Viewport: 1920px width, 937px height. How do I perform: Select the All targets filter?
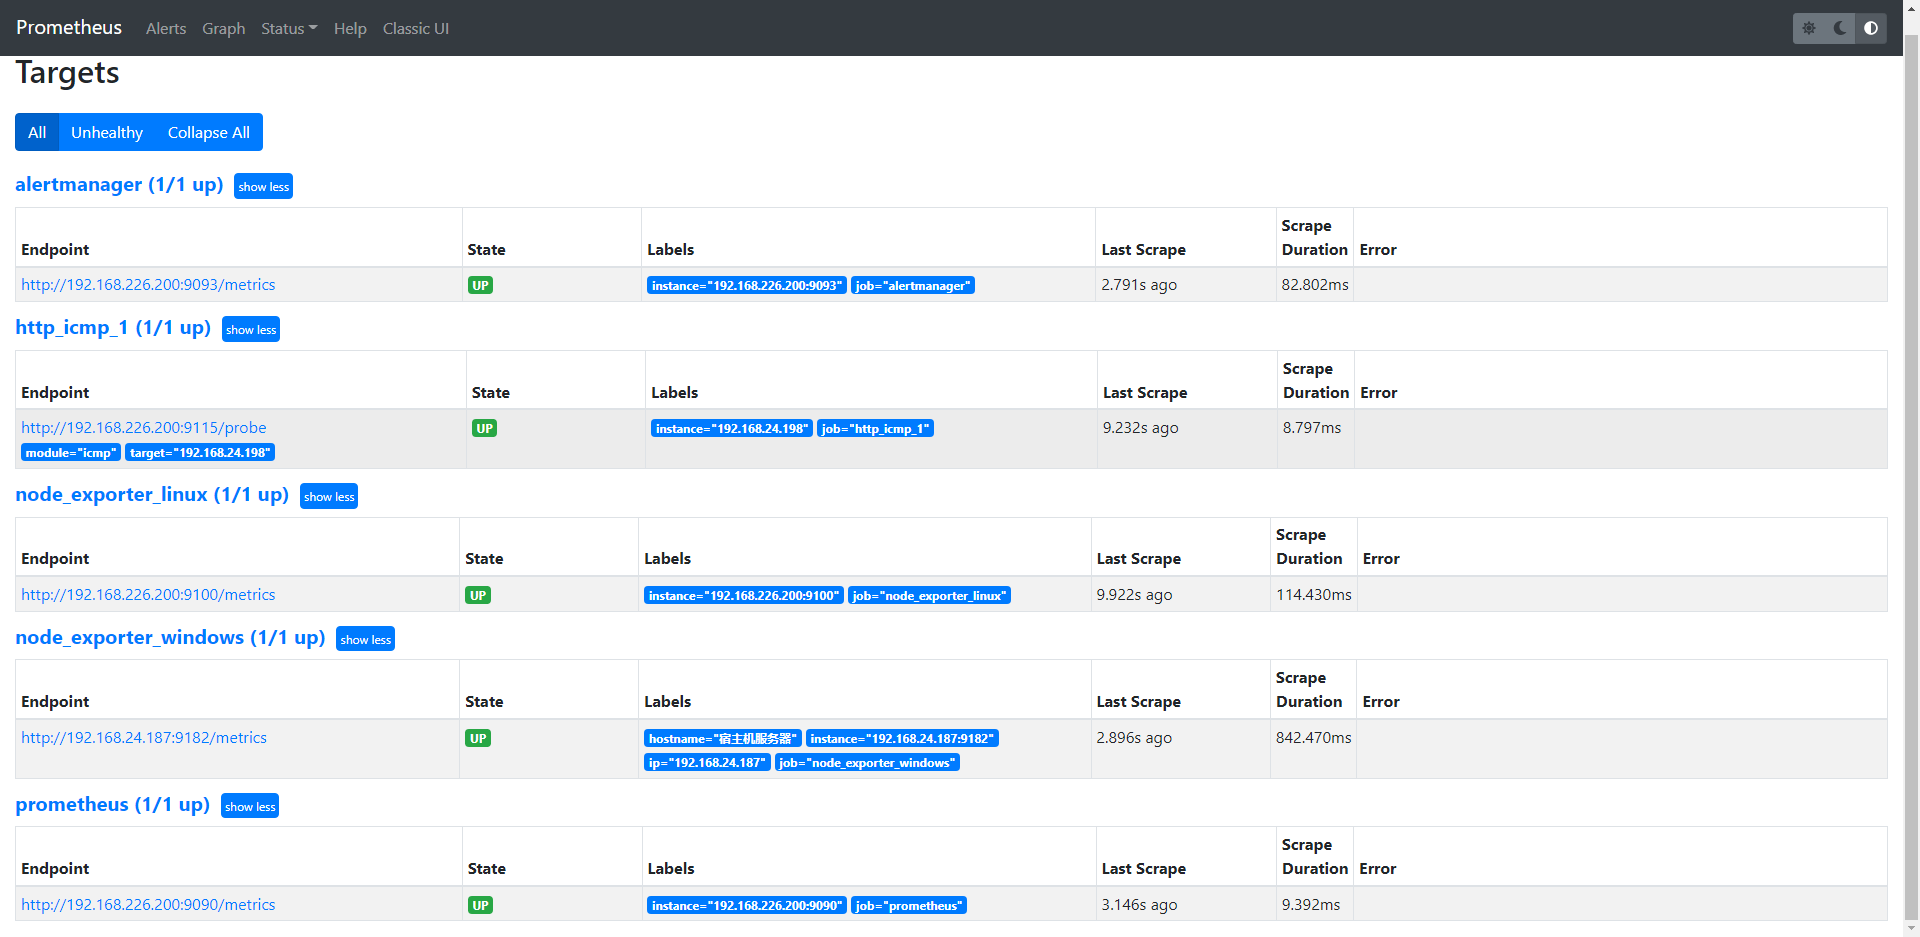[x=37, y=132]
